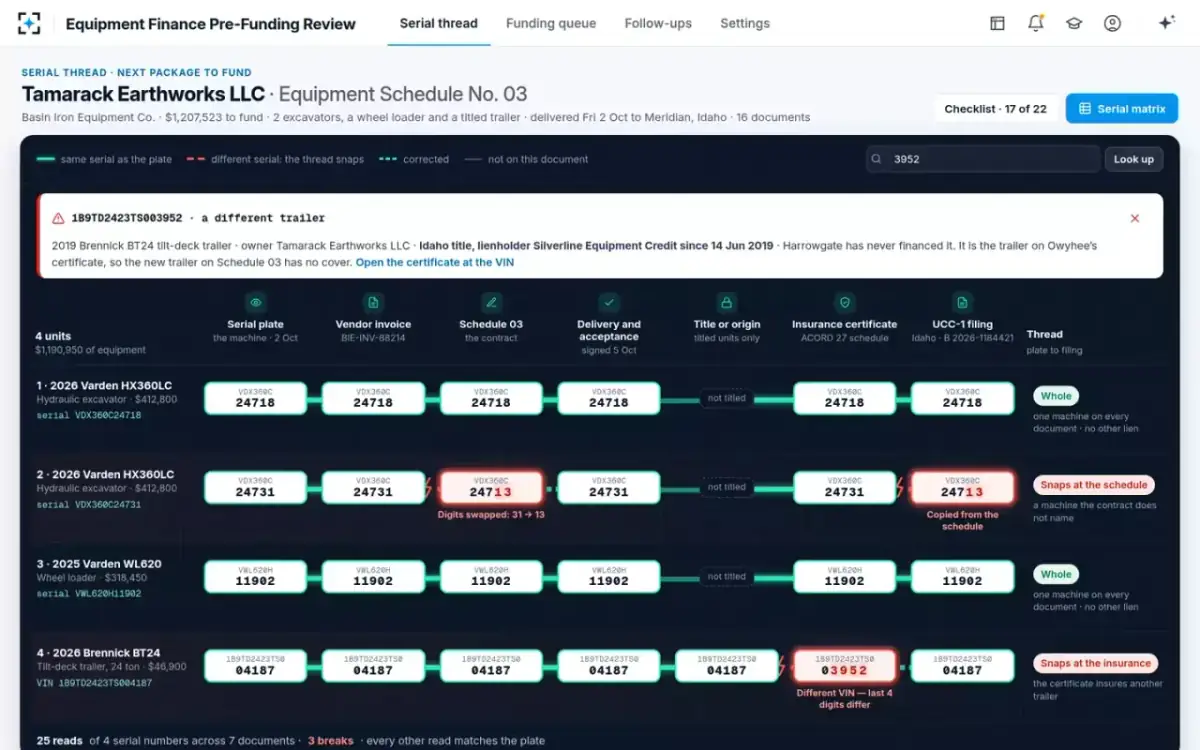Screen dimensions: 1200x750
Task: Select the 24718 cell under Serial plate
Action: (x=255, y=398)
